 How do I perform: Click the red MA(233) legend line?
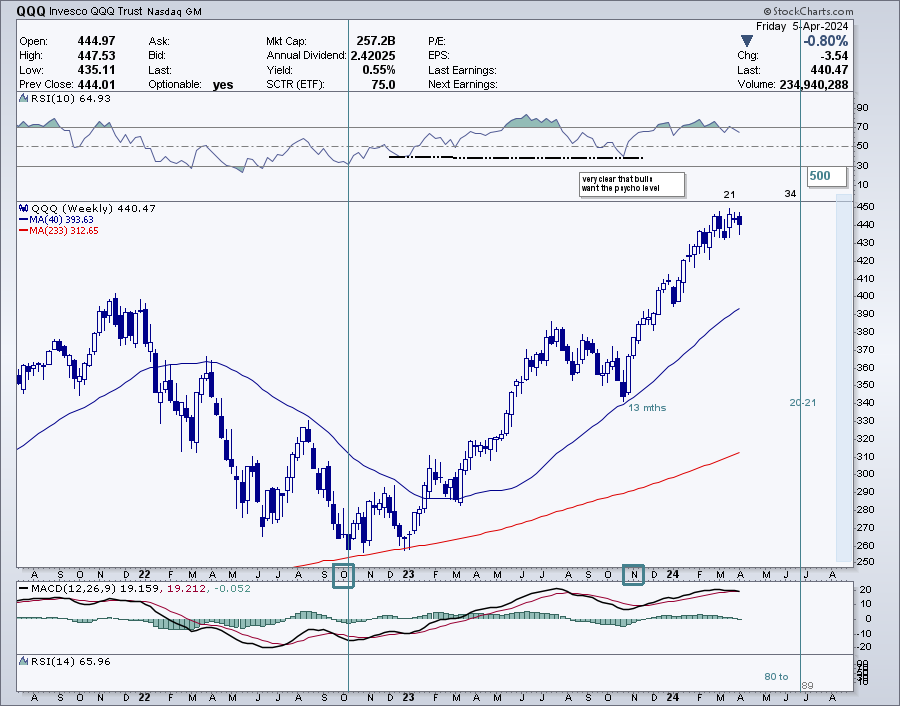tap(24, 231)
